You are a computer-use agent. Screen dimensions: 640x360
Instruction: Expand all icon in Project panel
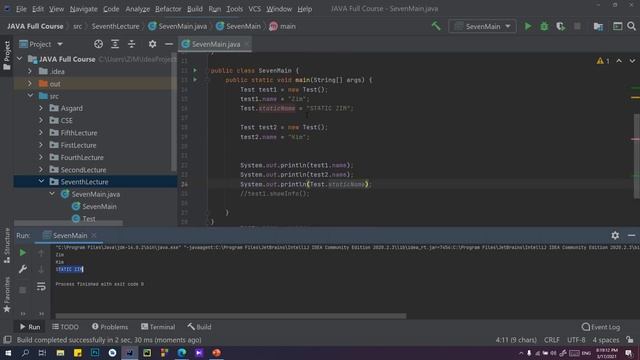[x=115, y=44]
